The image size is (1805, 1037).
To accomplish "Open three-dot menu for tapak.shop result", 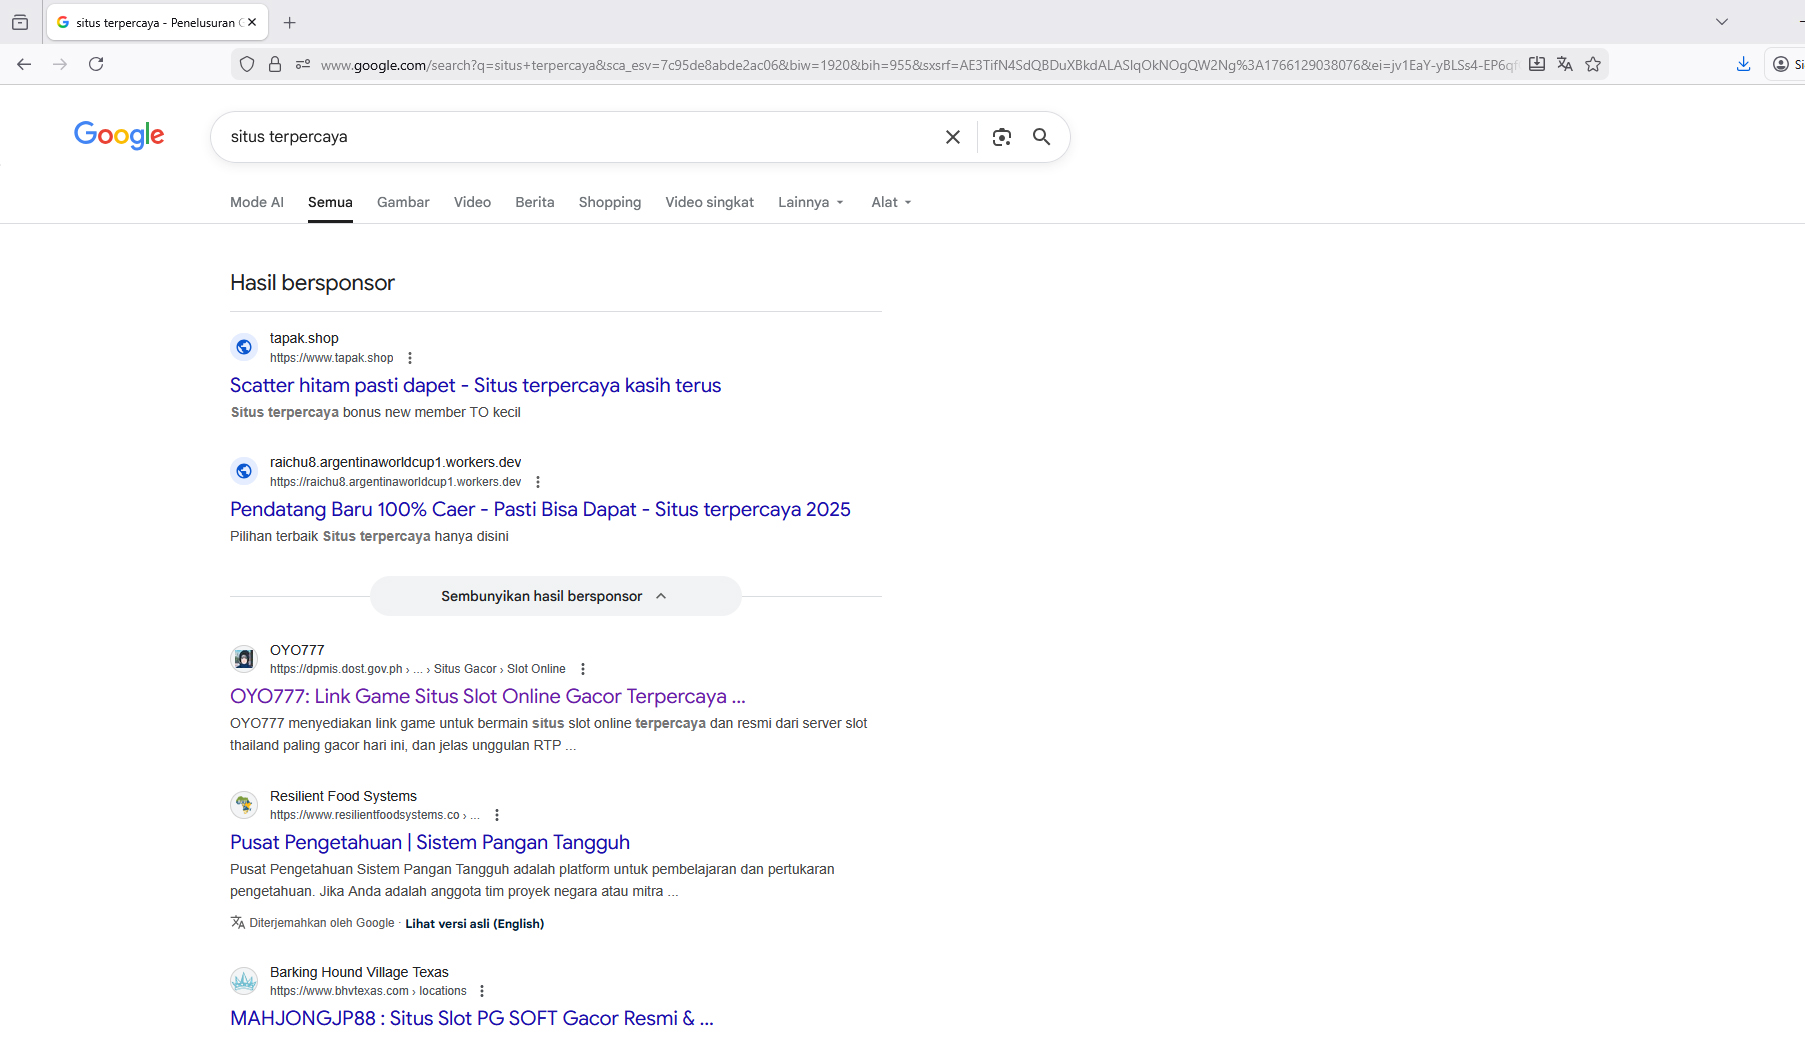I will coord(410,358).
